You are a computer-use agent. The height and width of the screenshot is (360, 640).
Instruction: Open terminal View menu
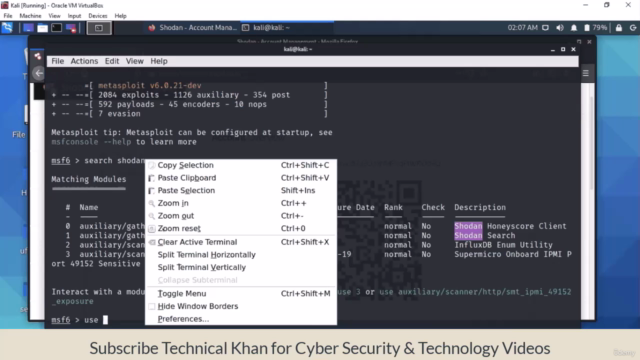pos(134,61)
